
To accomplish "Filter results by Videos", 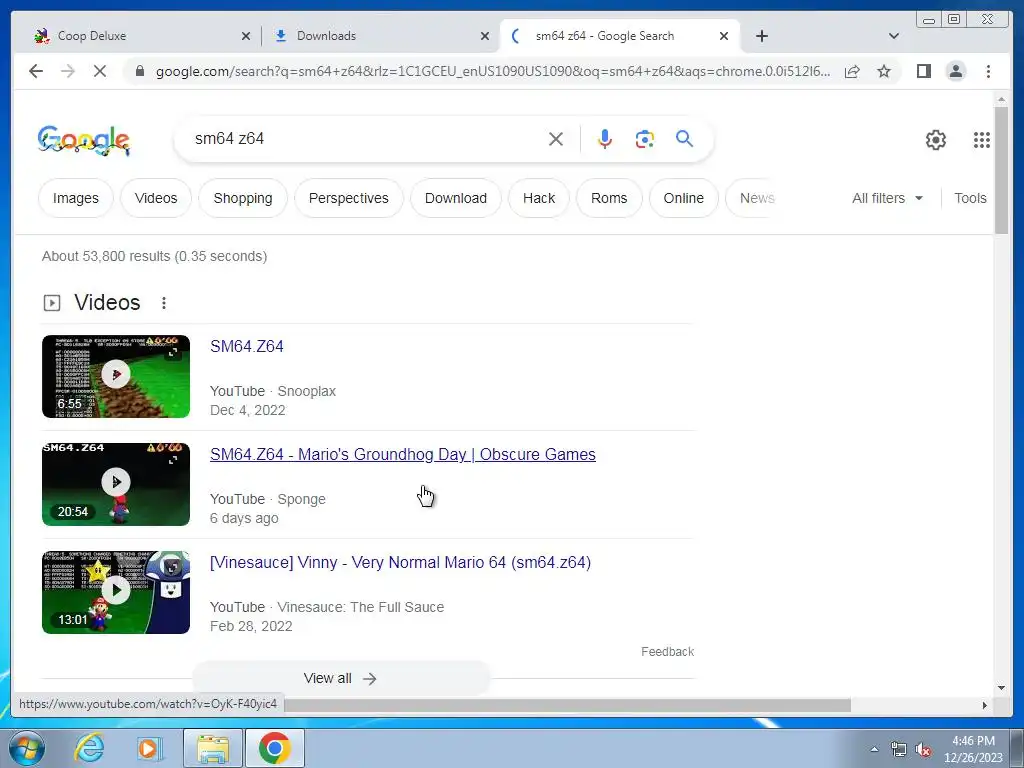I will coord(156,198).
